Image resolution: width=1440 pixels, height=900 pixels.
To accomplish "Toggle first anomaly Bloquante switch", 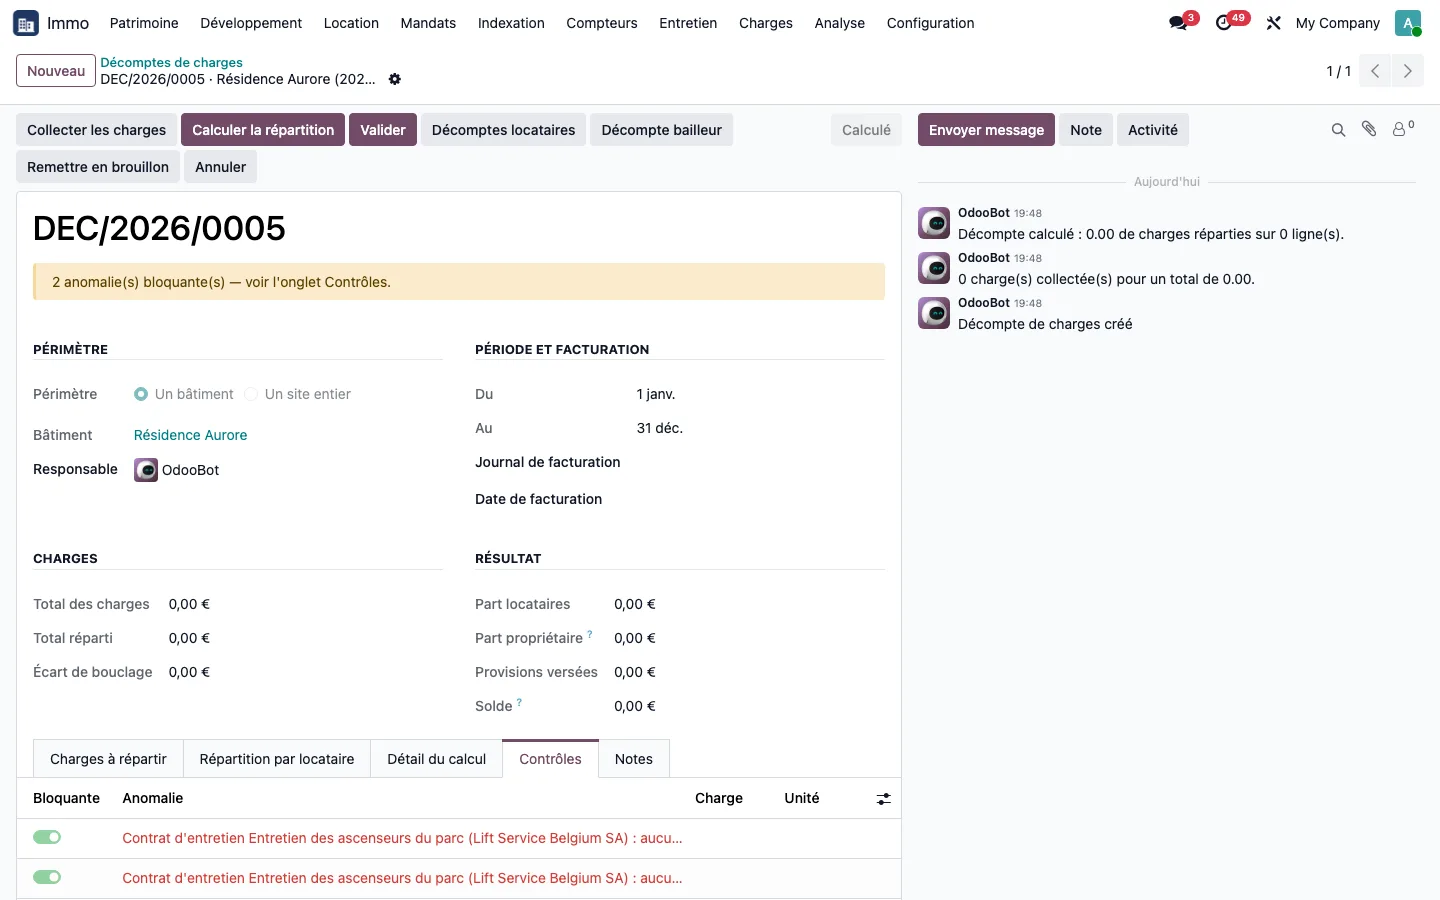I will tap(47, 837).
